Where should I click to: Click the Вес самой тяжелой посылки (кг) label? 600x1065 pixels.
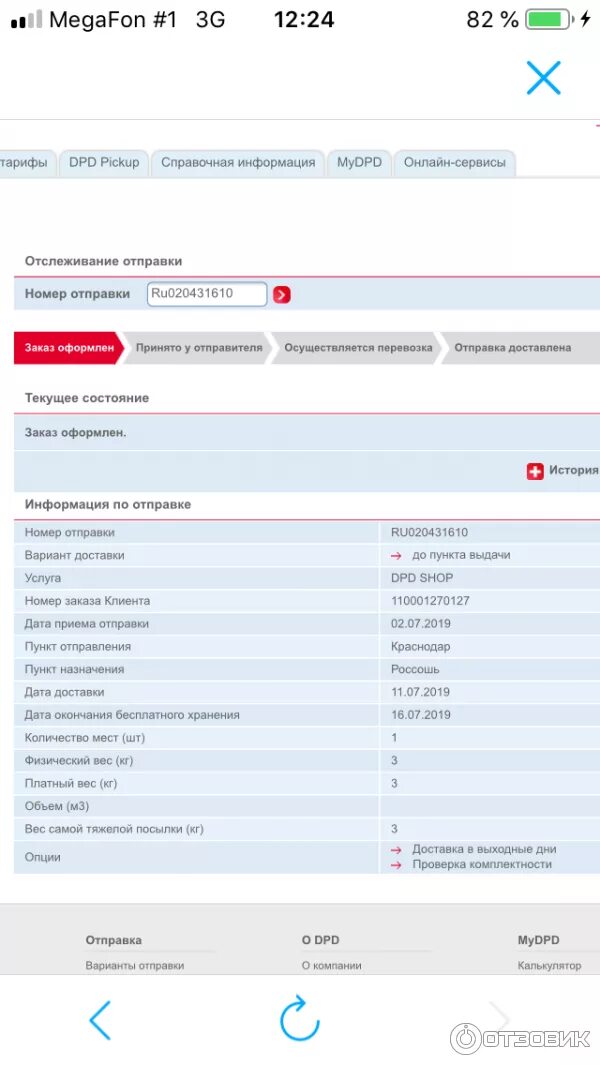point(114,829)
